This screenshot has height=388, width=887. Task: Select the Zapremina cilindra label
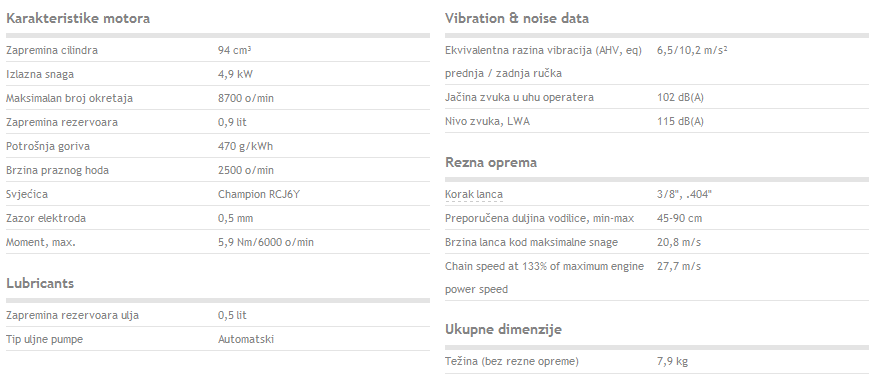(52, 50)
